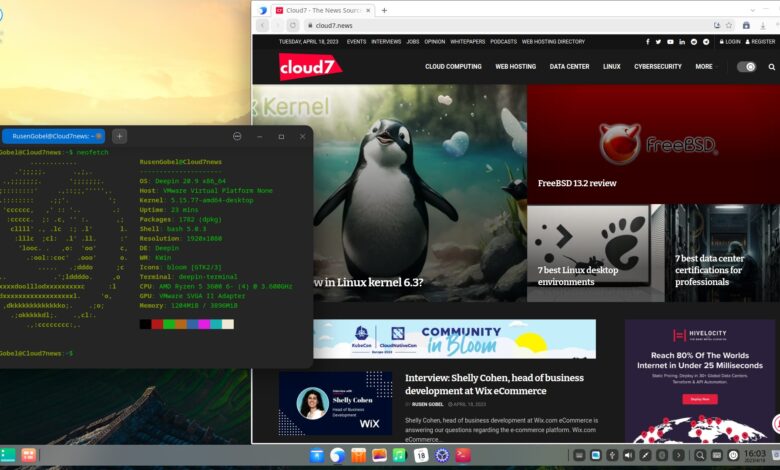Viewport: 780px width, 470px height.
Task: Open the site search magnifier icon
Action: [772, 67]
